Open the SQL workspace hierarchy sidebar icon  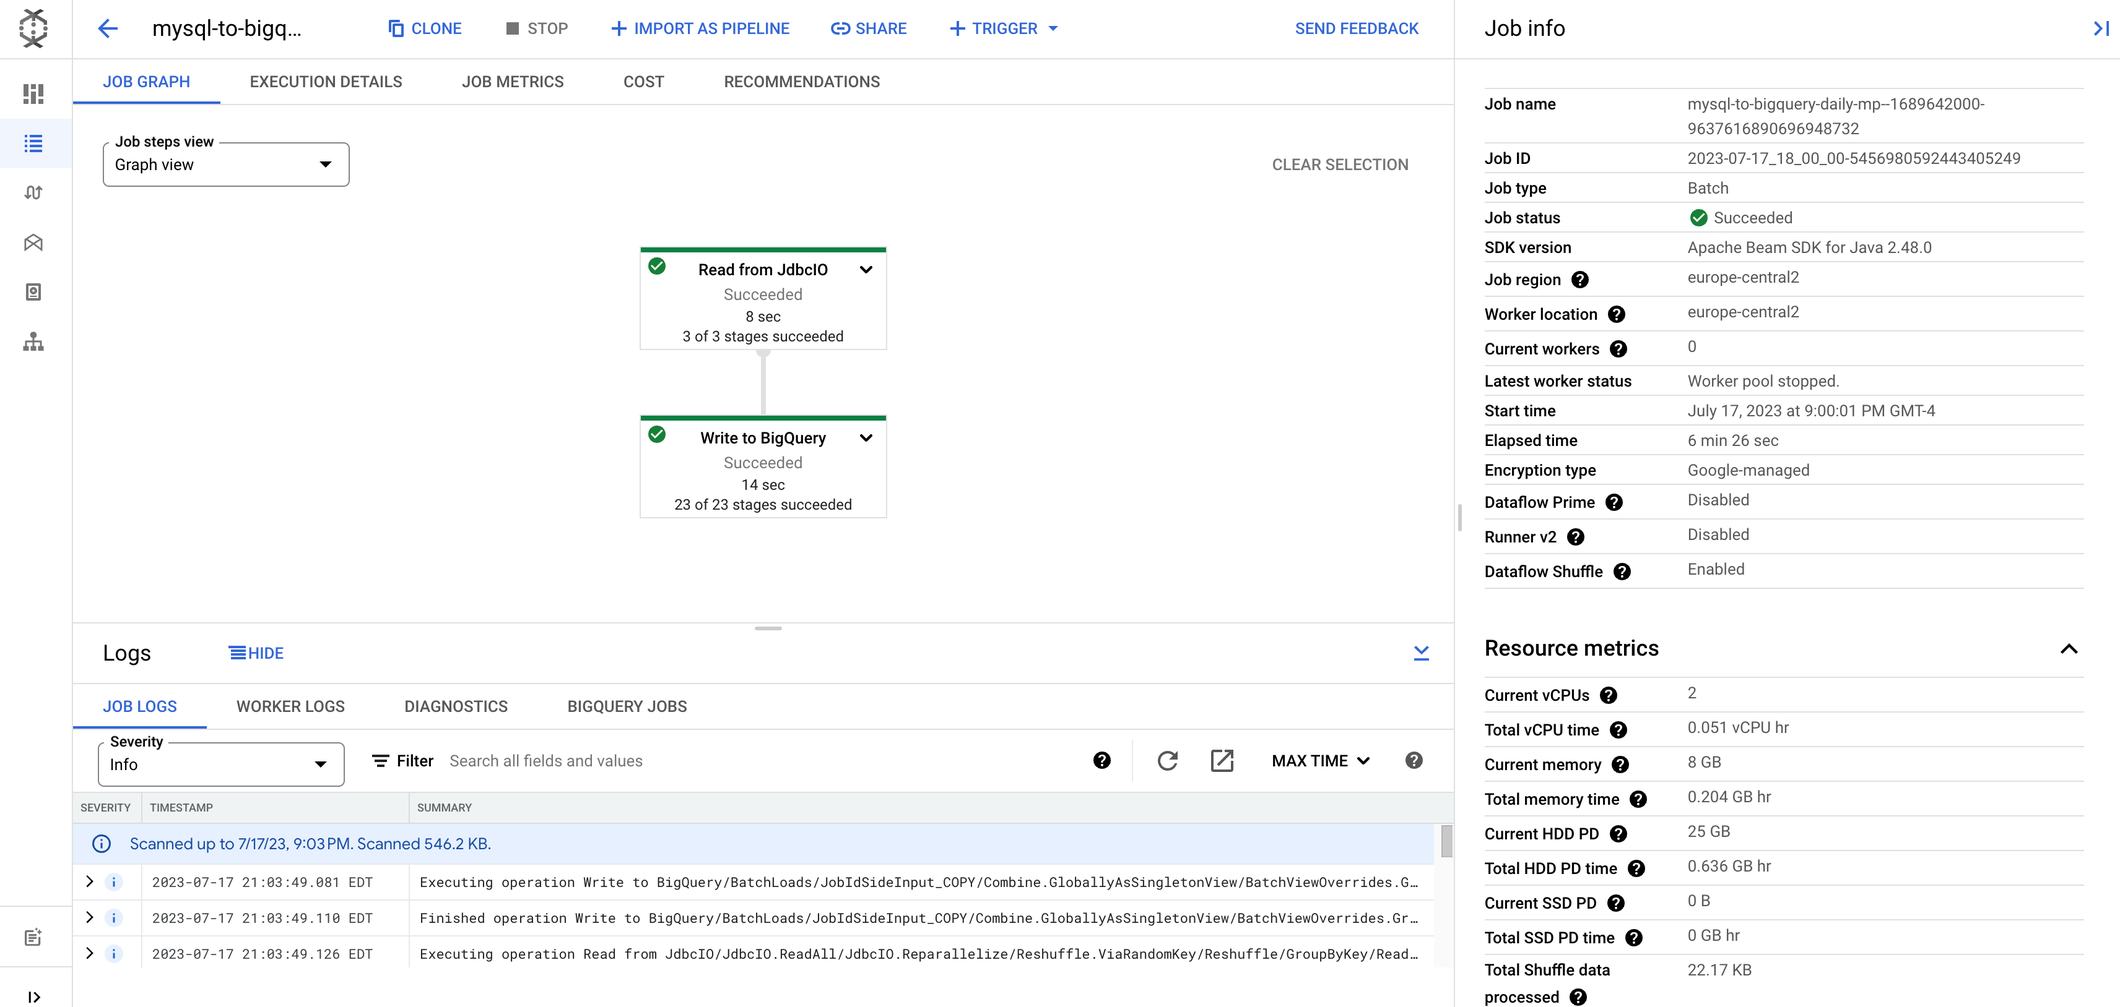33,342
